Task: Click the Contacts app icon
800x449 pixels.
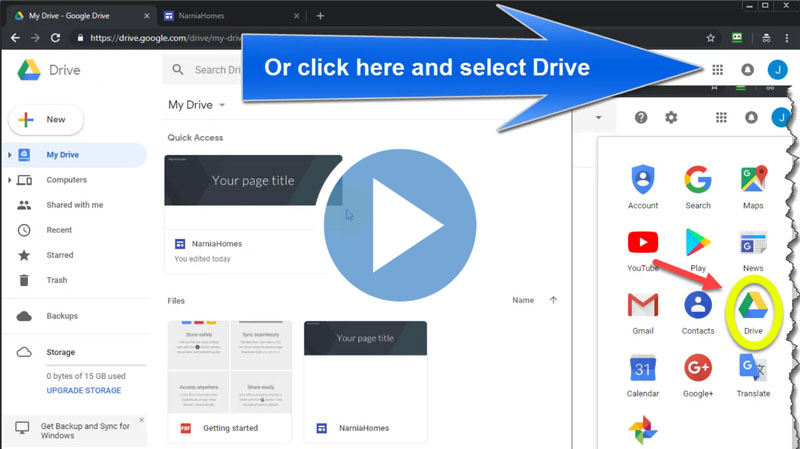Action: [x=698, y=309]
